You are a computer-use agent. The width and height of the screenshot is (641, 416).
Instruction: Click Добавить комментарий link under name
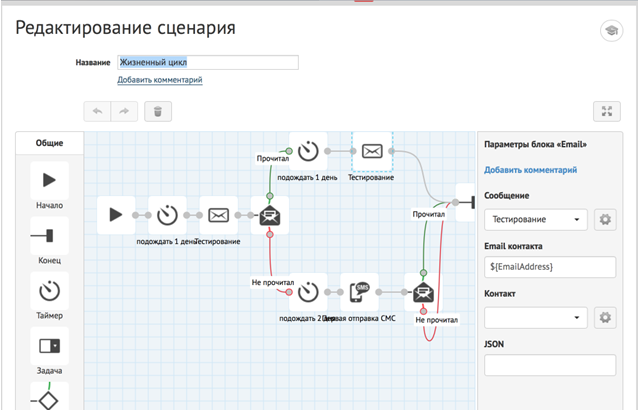[x=160, y=80]
